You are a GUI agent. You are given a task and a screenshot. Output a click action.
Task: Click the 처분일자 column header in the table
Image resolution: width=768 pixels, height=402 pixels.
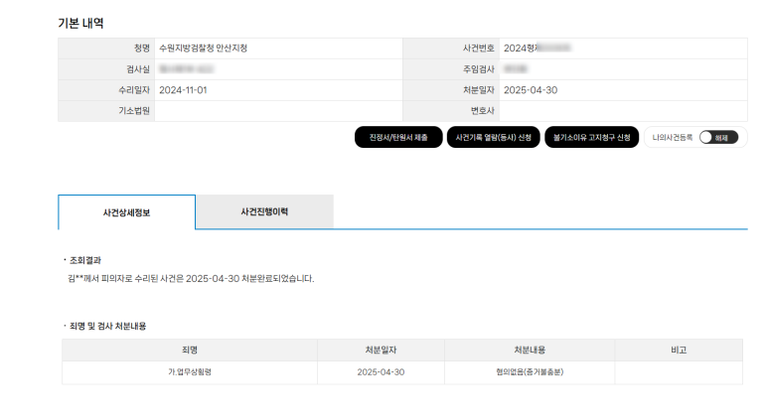(x=380, y=350)
